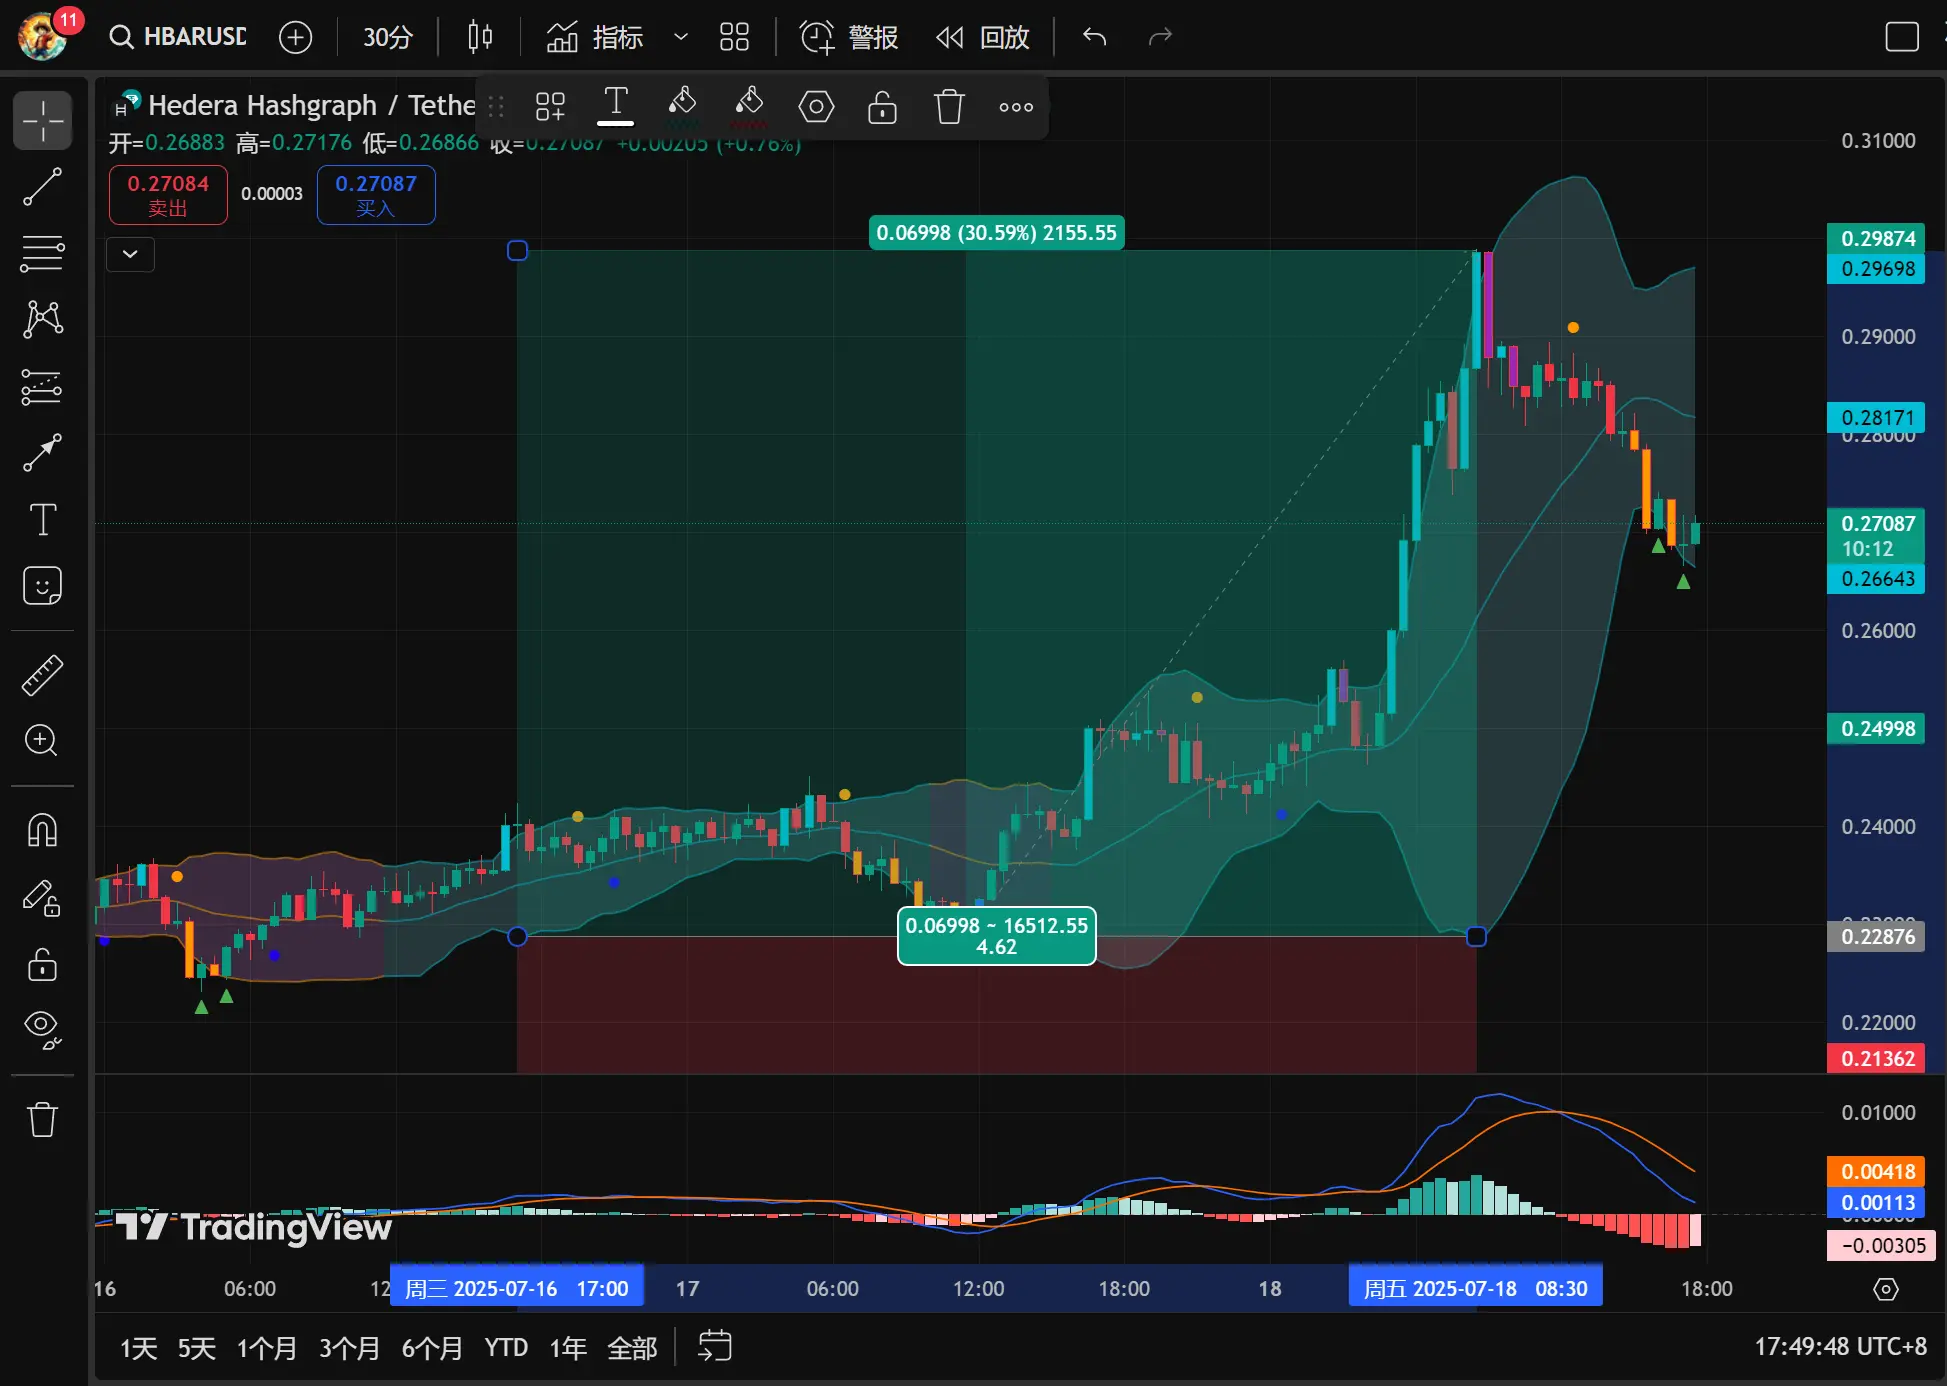
Task: Open emoji and stickers tool
Action: [x=42, y=586]
